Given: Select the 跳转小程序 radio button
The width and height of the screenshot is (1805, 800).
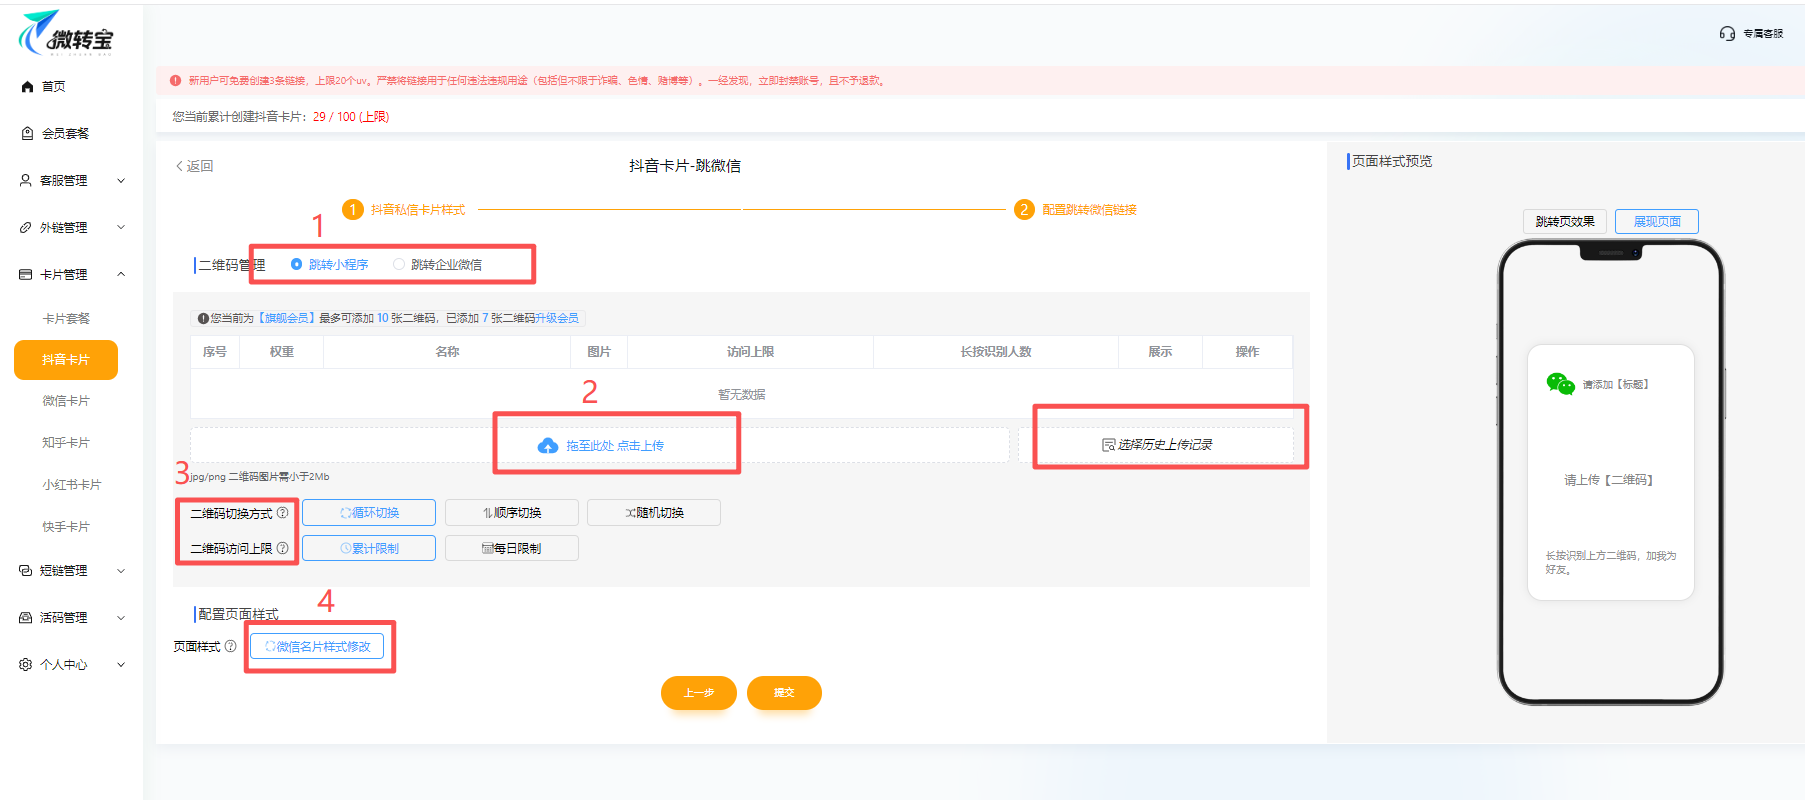Looking at the screenshot, I should pyautogui.click(x=296, y=265).
